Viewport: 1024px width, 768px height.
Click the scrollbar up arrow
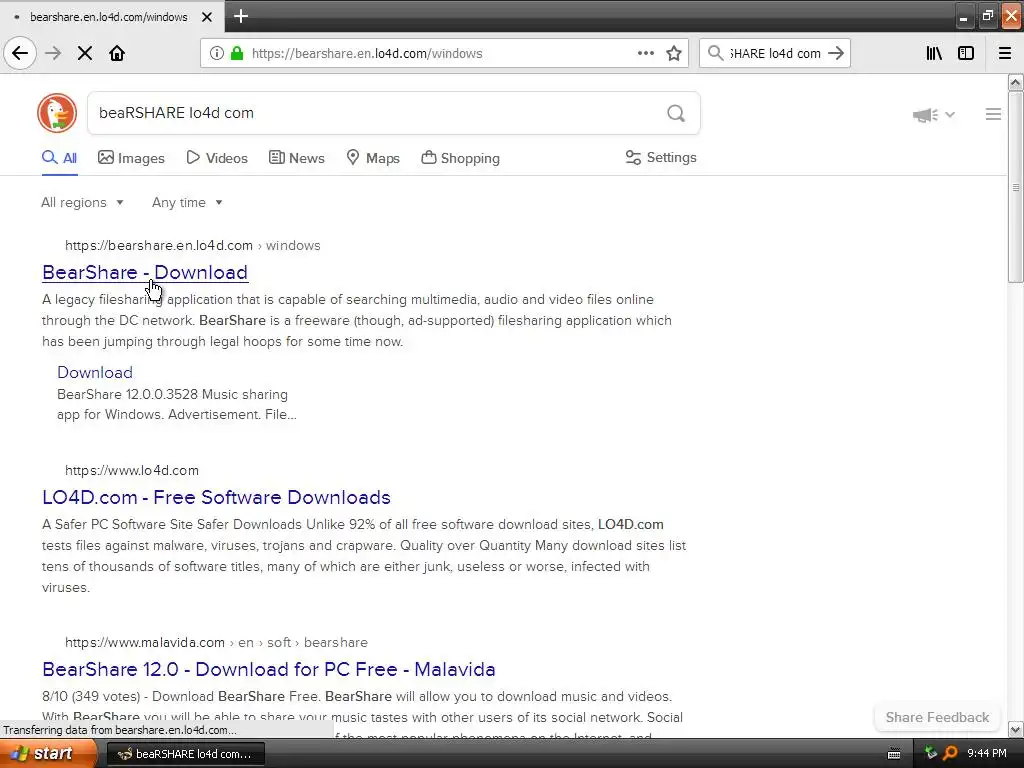tap(1015, 82)
